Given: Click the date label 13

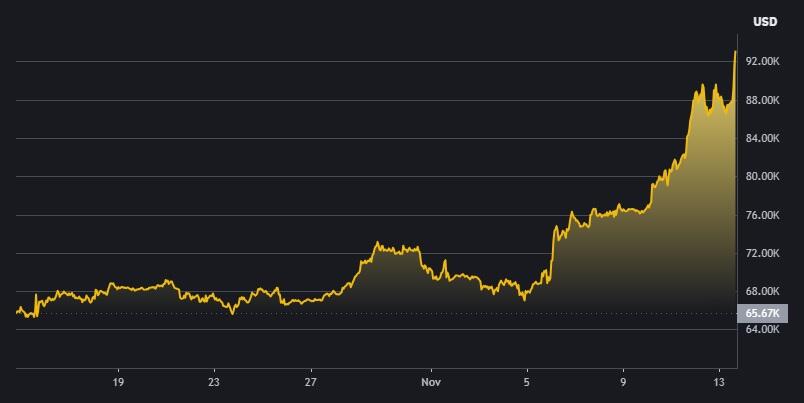Looking at the screenshot, I should click(x=719, y=382).
